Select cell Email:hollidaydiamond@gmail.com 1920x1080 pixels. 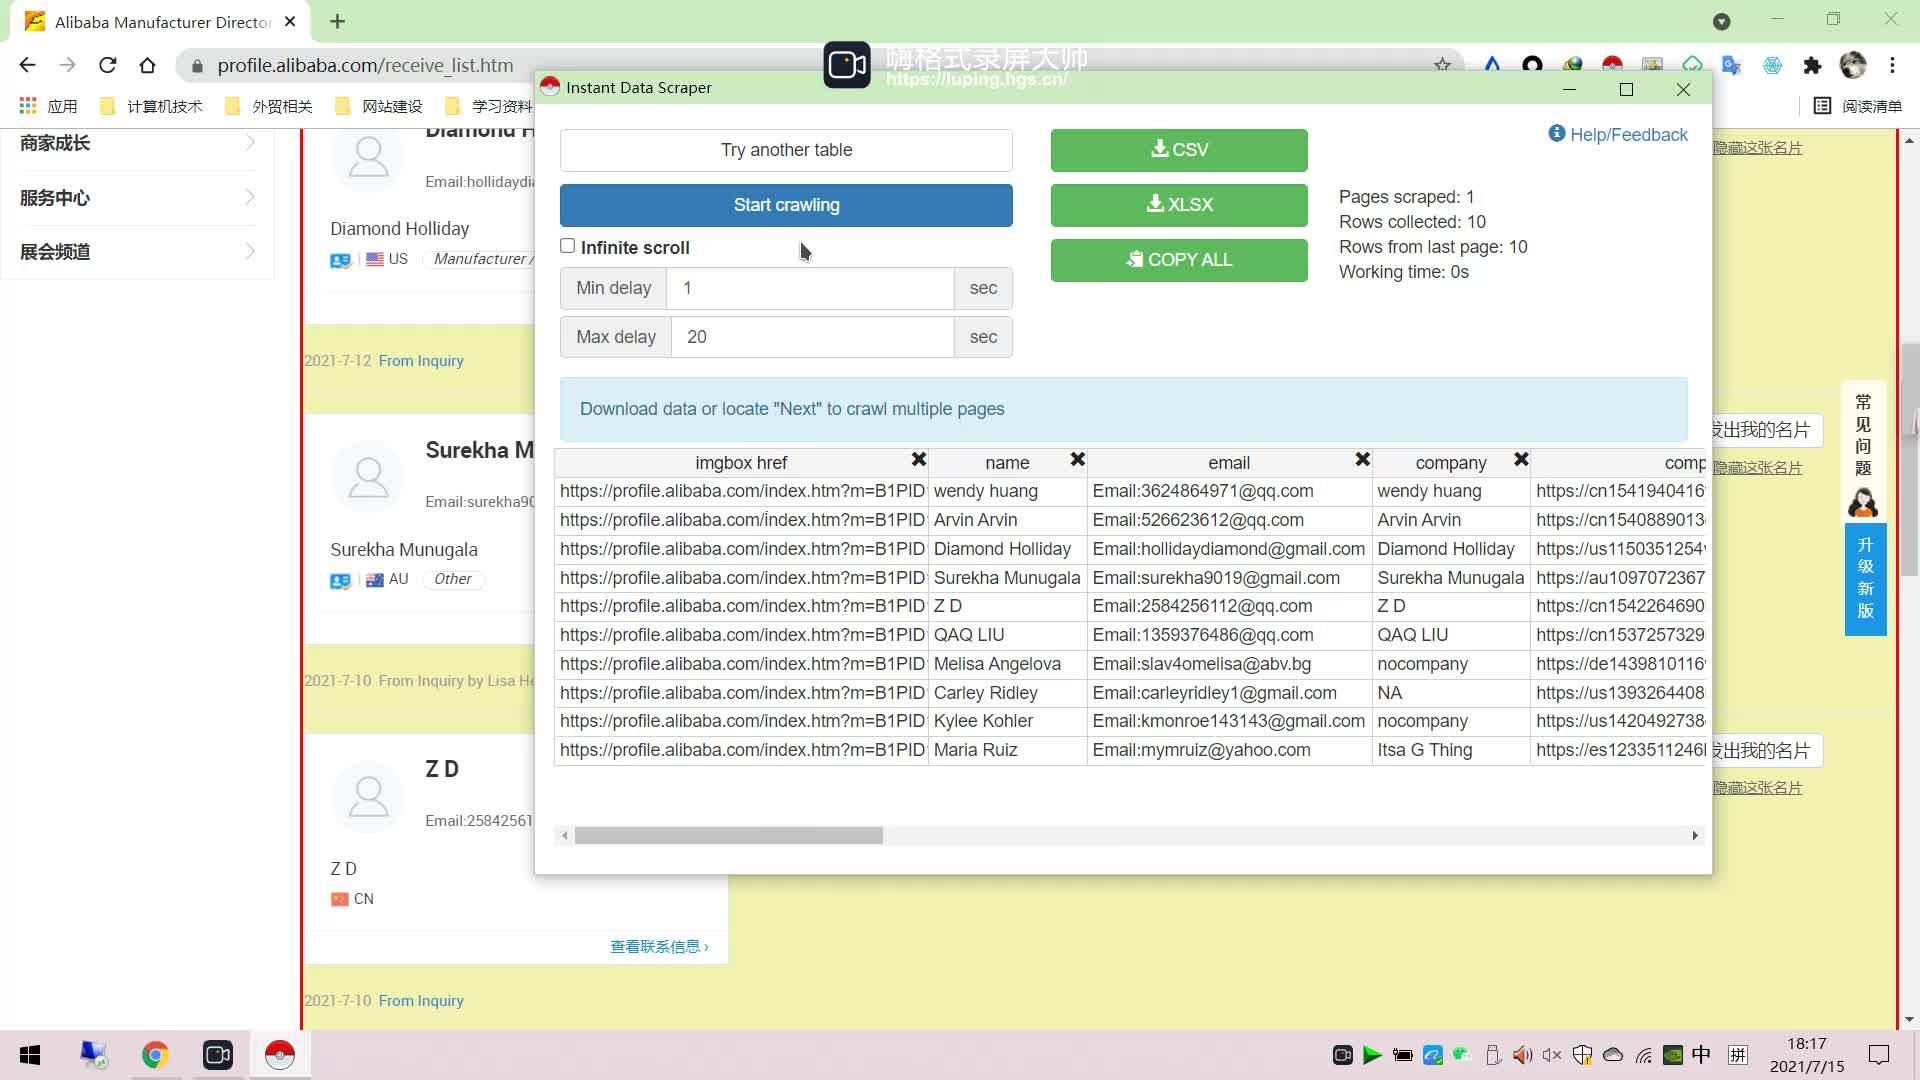click(x=1229, y=549)
